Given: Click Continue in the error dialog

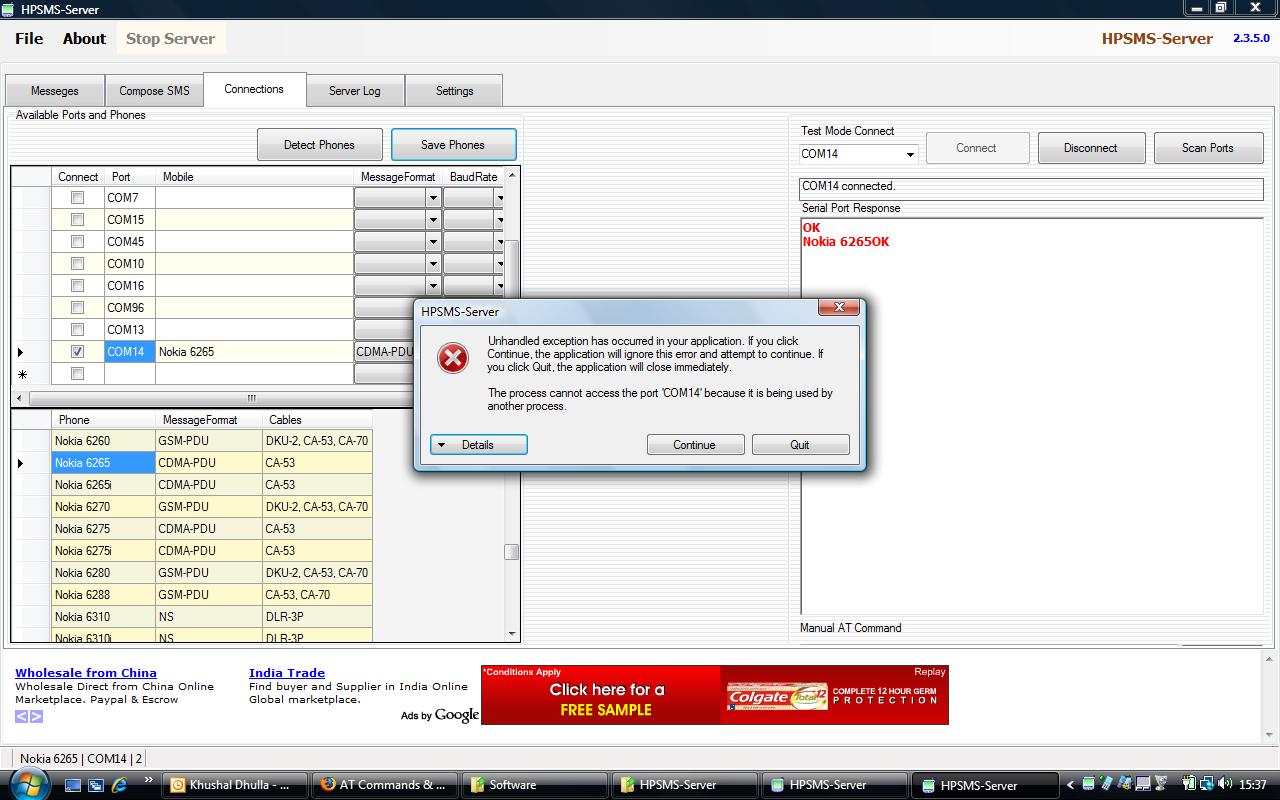Looking at the screenshot, I should (x=695, y=445).
